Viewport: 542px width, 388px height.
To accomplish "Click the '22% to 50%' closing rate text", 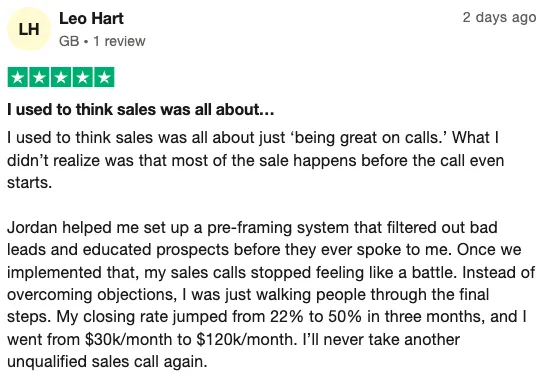I will (x=316, y=317).
